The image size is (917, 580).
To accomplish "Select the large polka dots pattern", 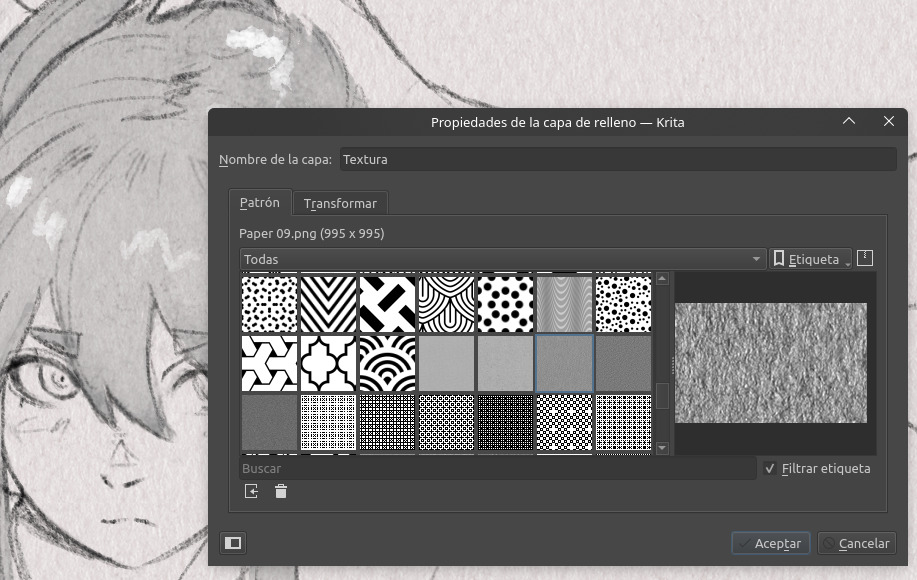I will [x=506, y=304].
